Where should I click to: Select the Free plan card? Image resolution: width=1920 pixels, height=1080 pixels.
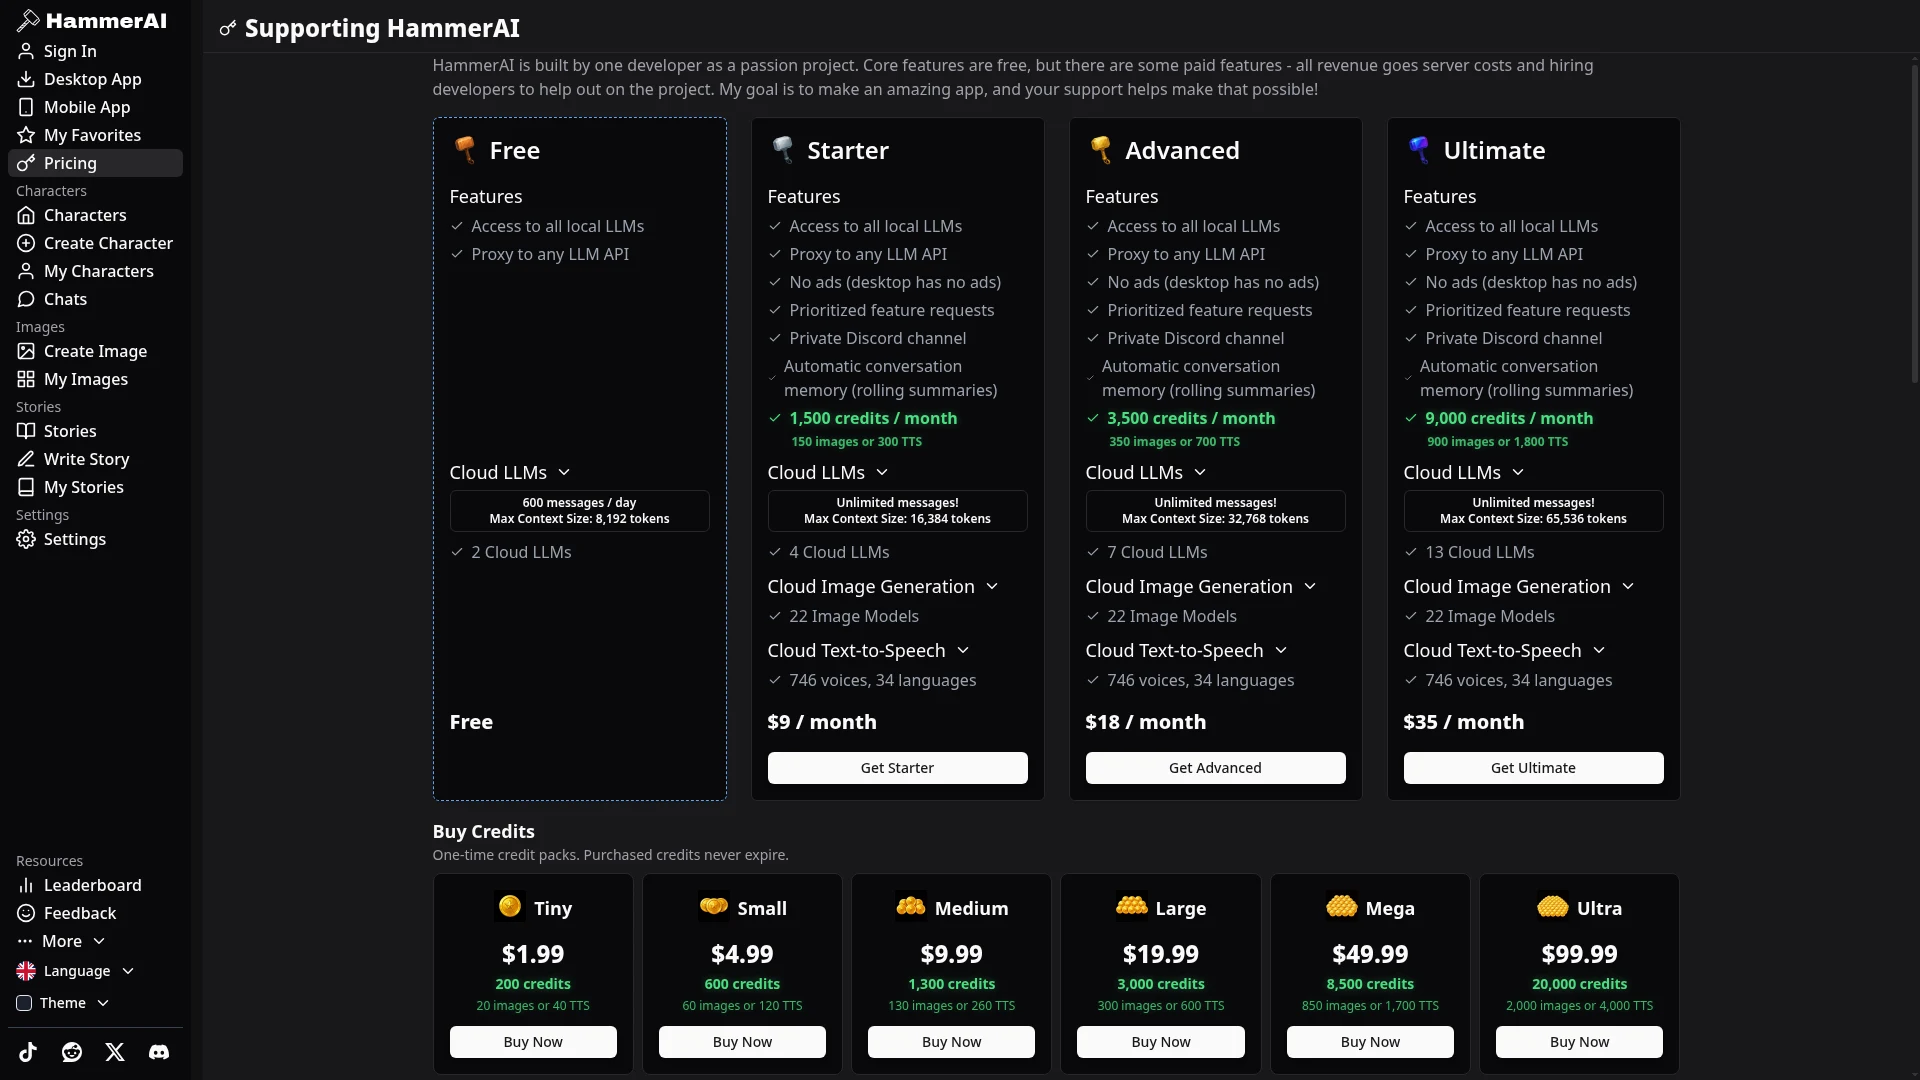[580, 459]
